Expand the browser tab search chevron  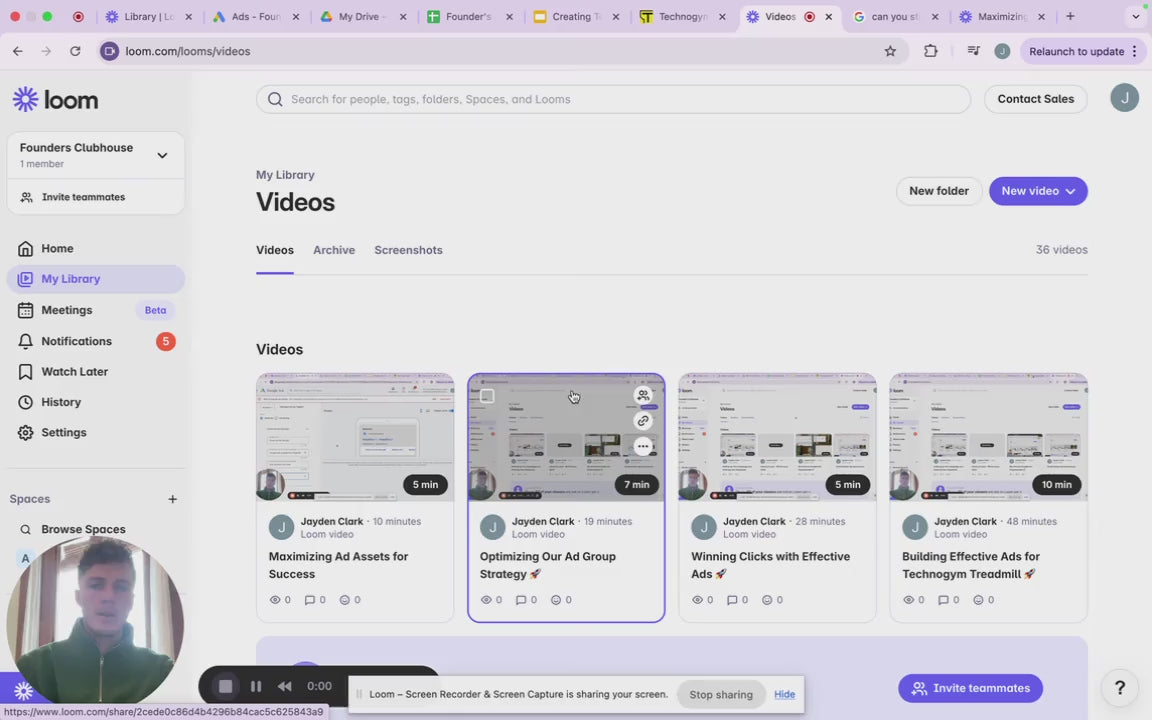pos(1135,17)
